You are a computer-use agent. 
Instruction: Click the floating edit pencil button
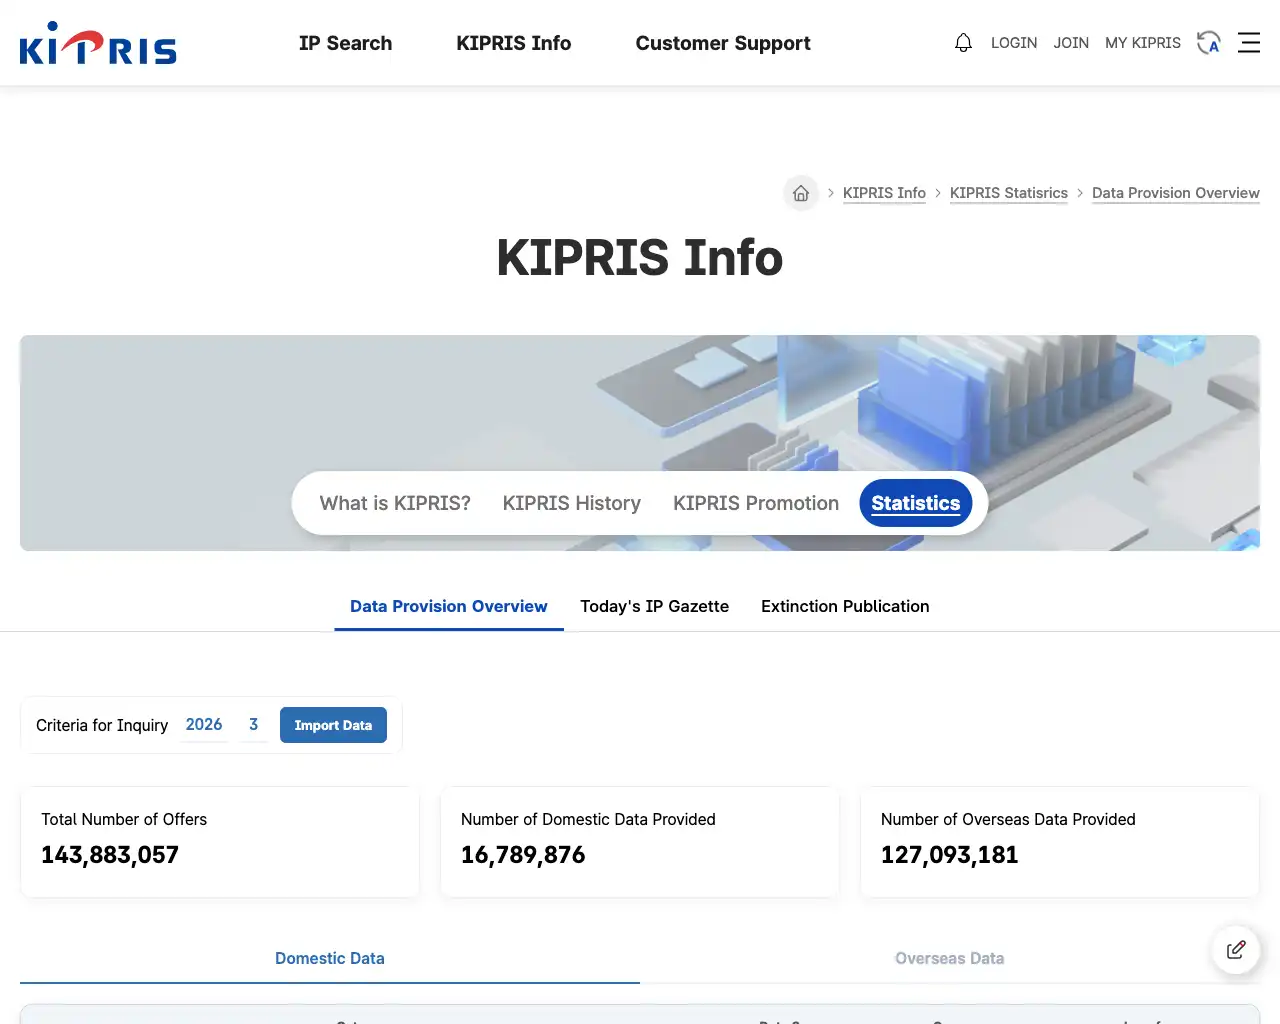coord(1236,949)
